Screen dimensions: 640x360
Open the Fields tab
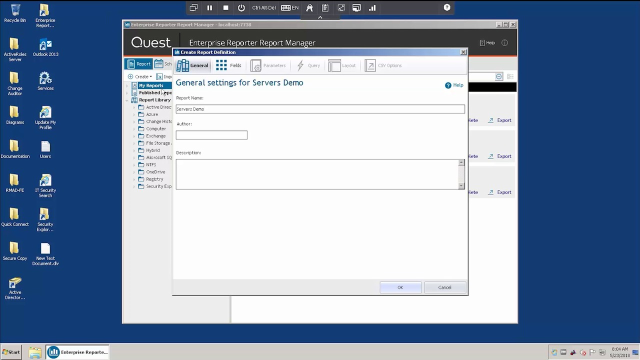[229, 65]
